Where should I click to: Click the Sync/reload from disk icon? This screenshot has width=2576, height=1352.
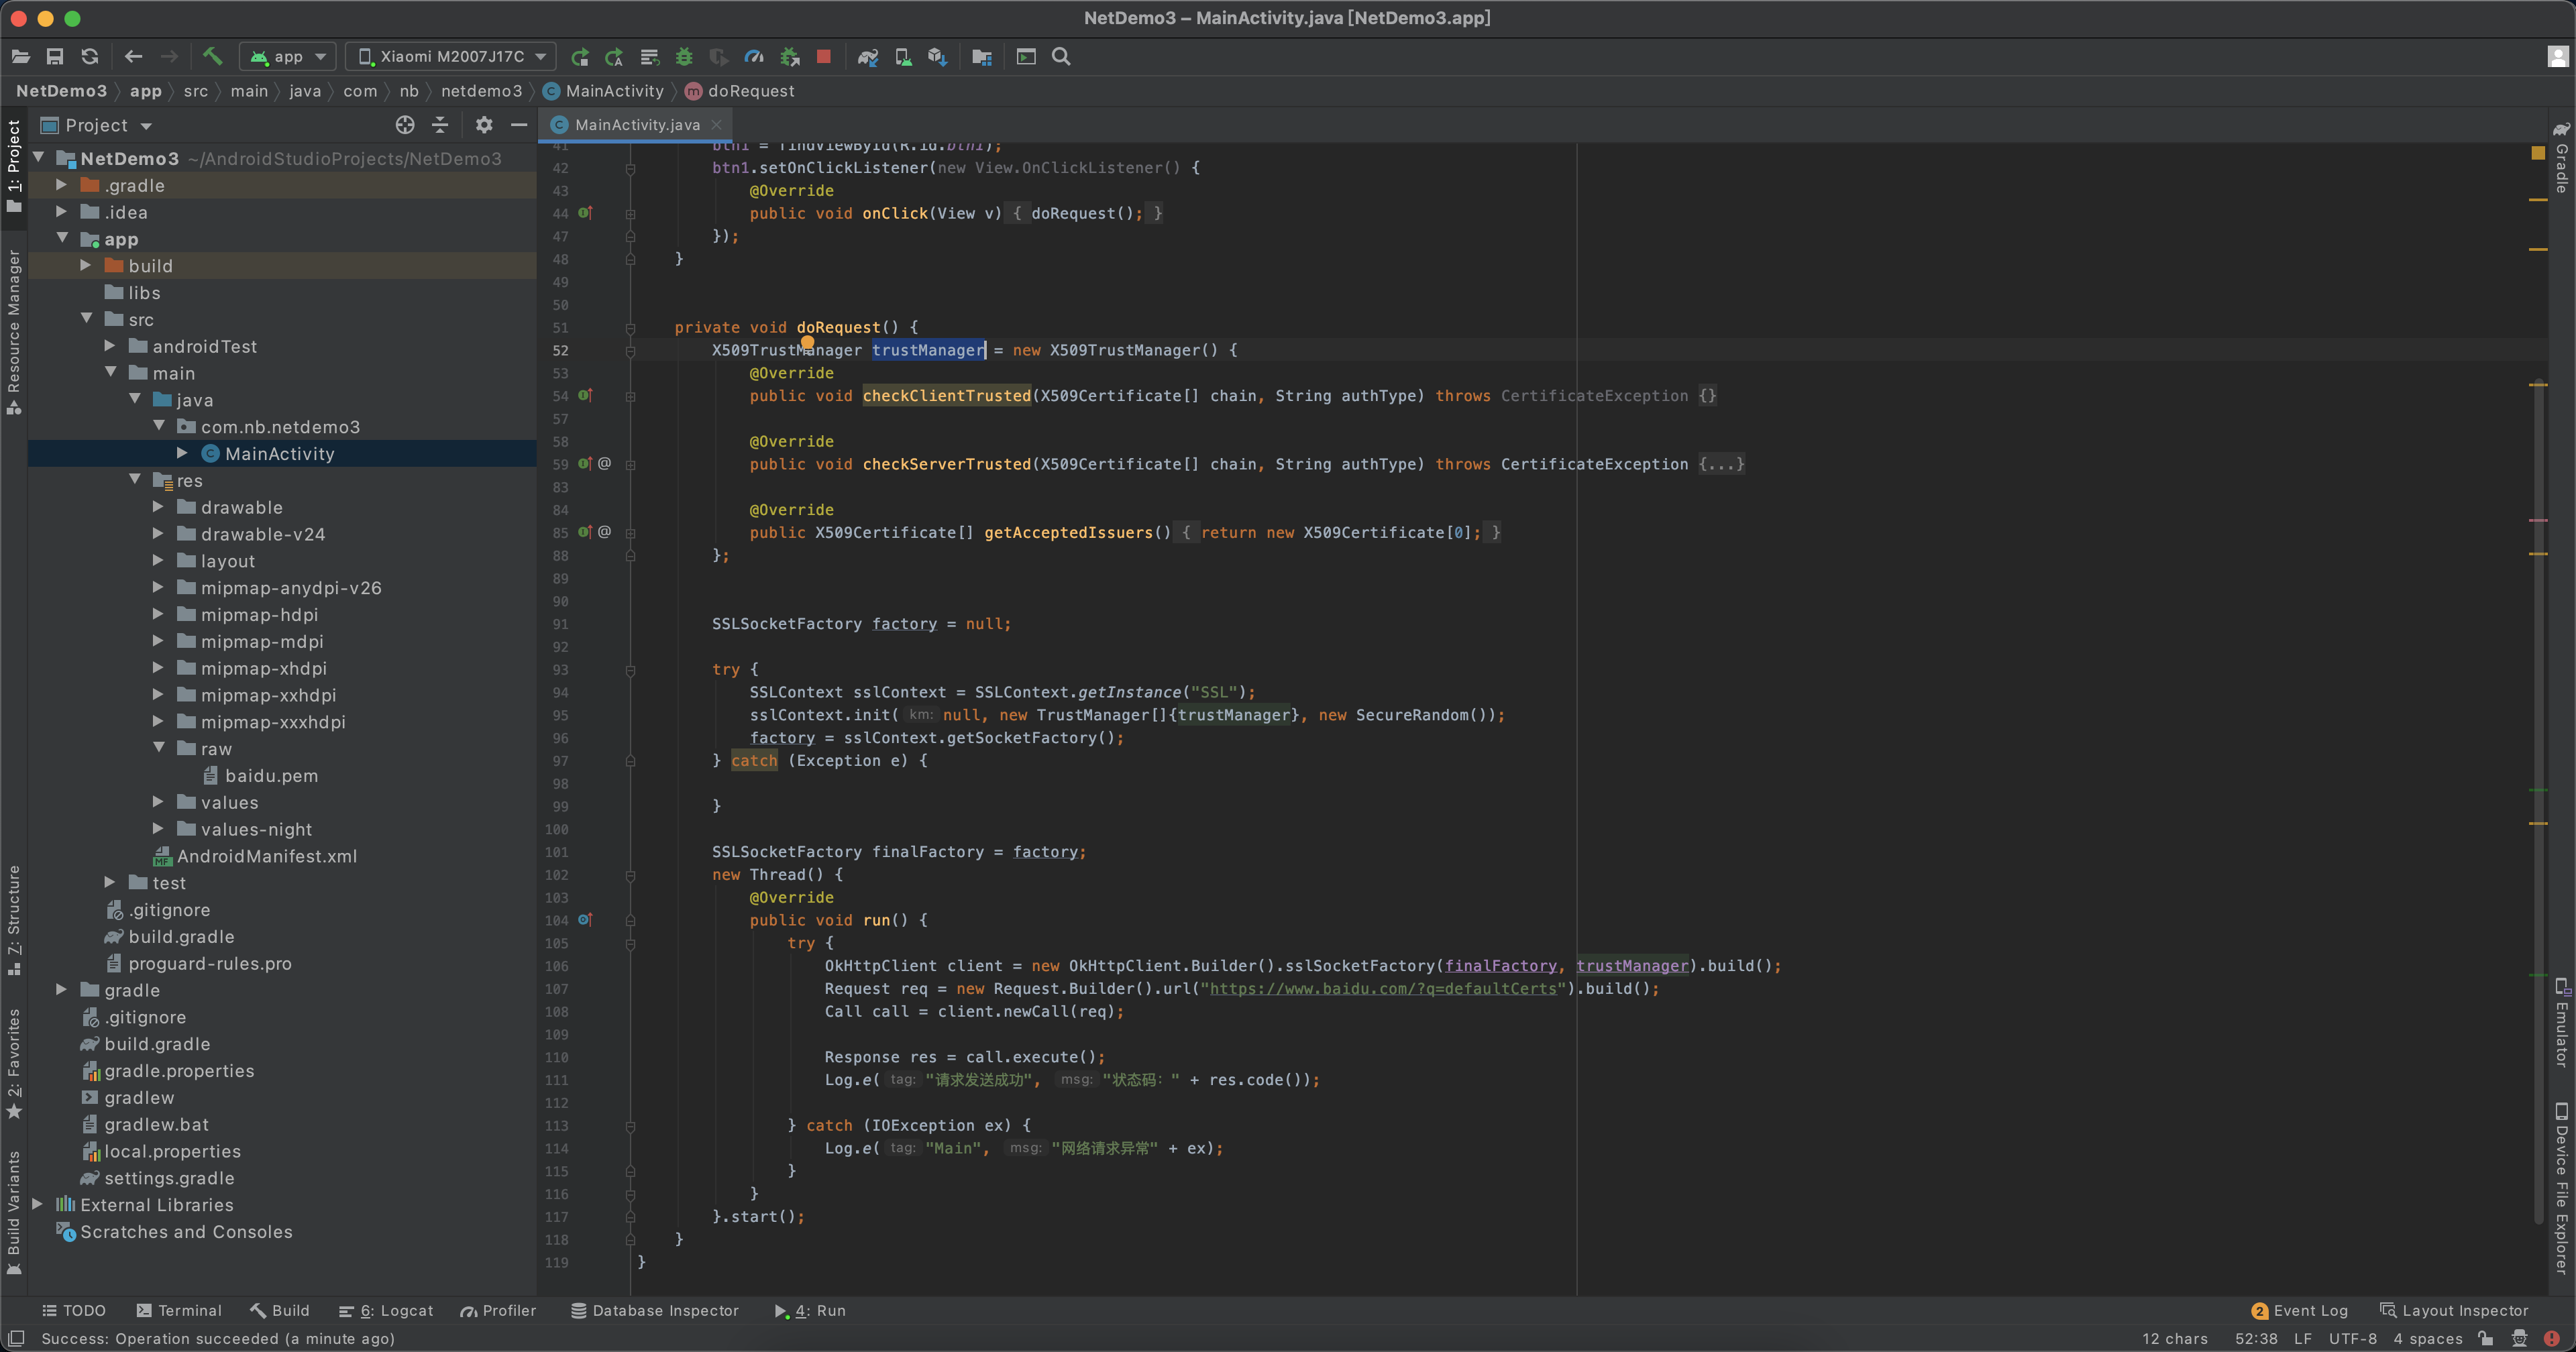pyautogui.click(x=90, y=57)
